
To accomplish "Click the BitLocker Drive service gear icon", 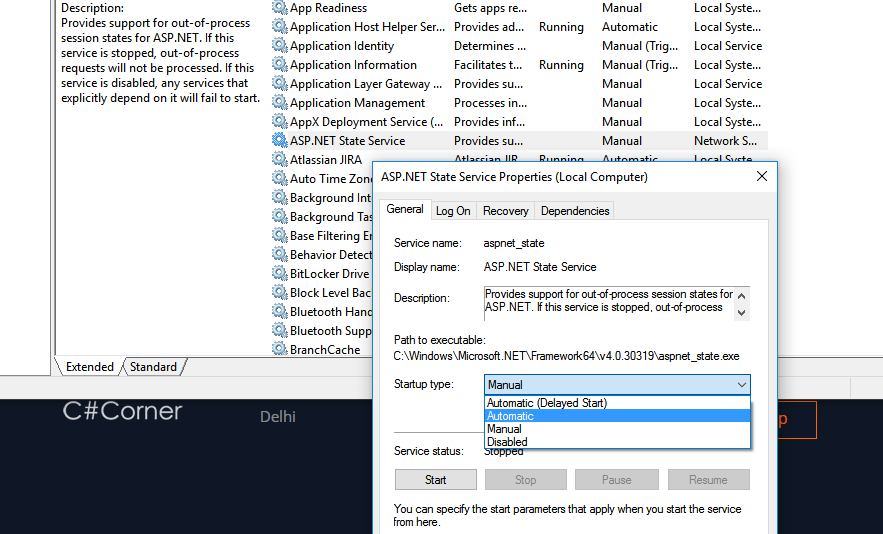I will pos(279,273).
